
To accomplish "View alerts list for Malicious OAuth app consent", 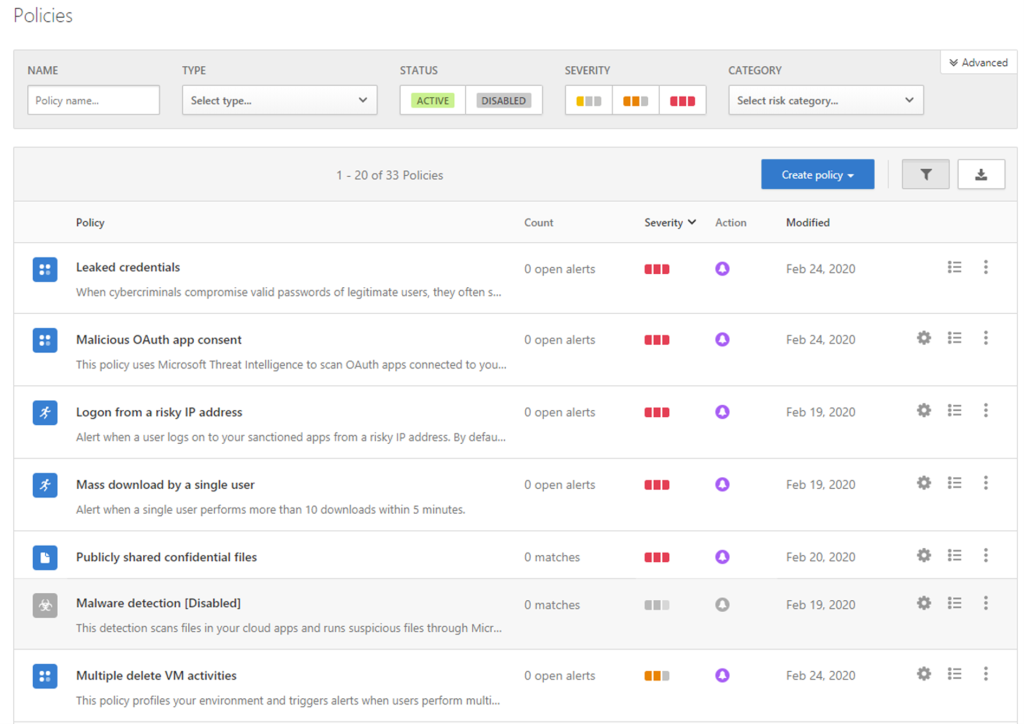I will coord(955,338).
